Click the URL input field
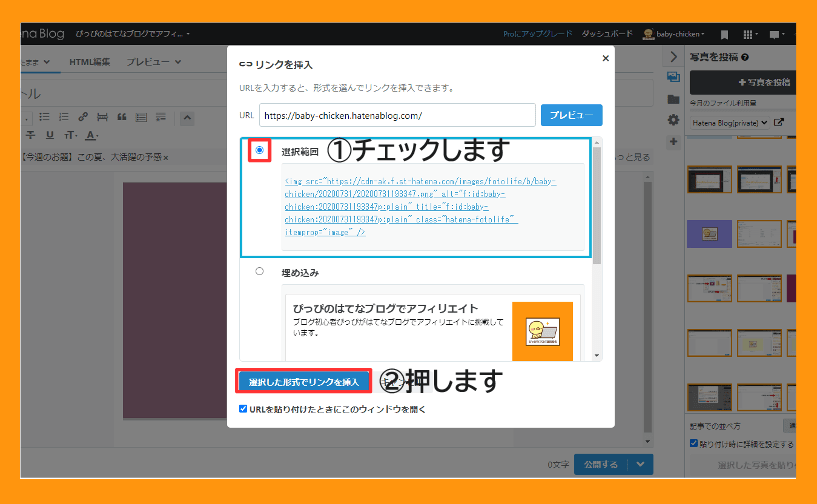817x504 pixels. pos(397,115)
